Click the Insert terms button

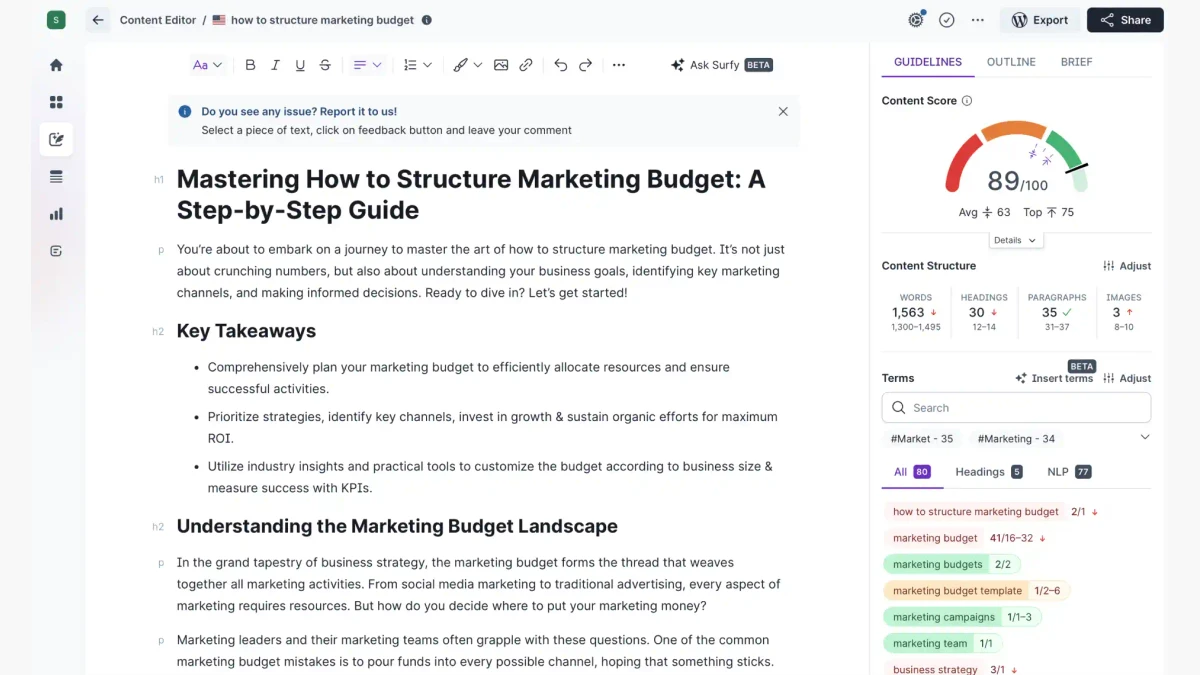coord(1054,378)
